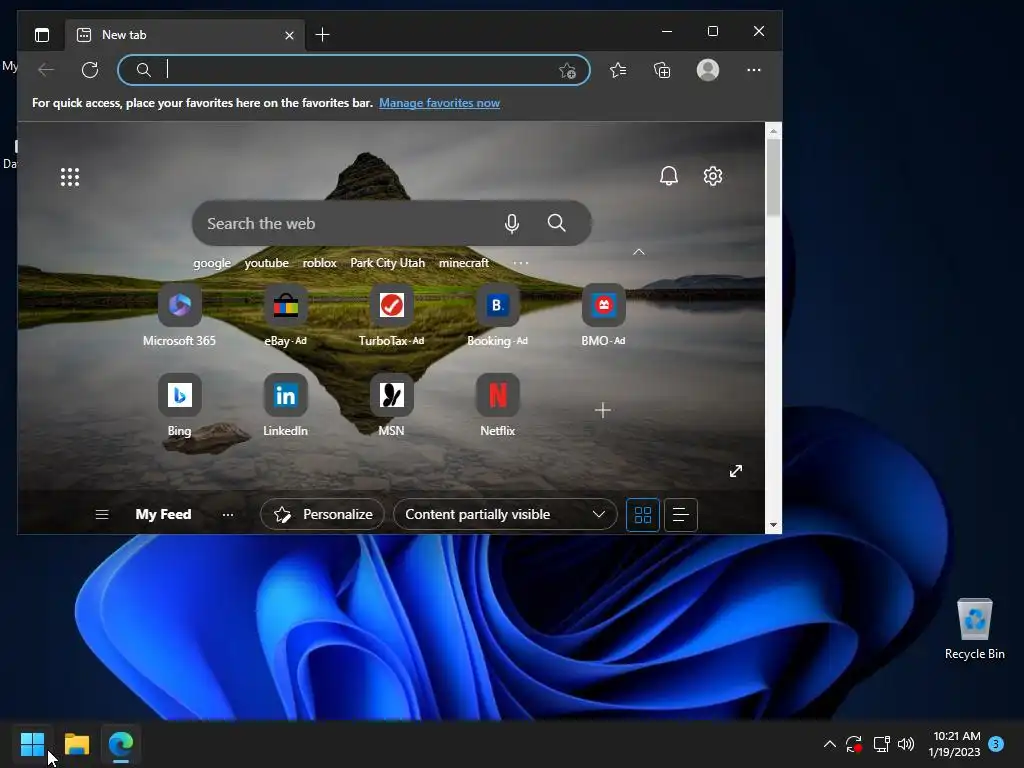
Task: Open the user profile avatar
Action: tap(708, 70)
